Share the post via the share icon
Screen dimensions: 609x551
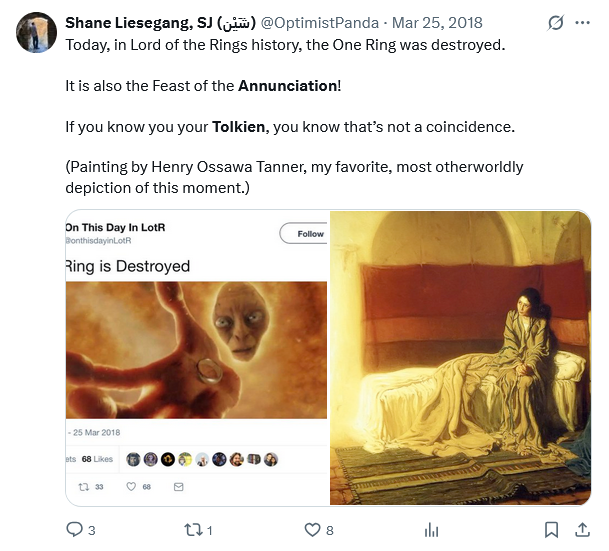579,530
